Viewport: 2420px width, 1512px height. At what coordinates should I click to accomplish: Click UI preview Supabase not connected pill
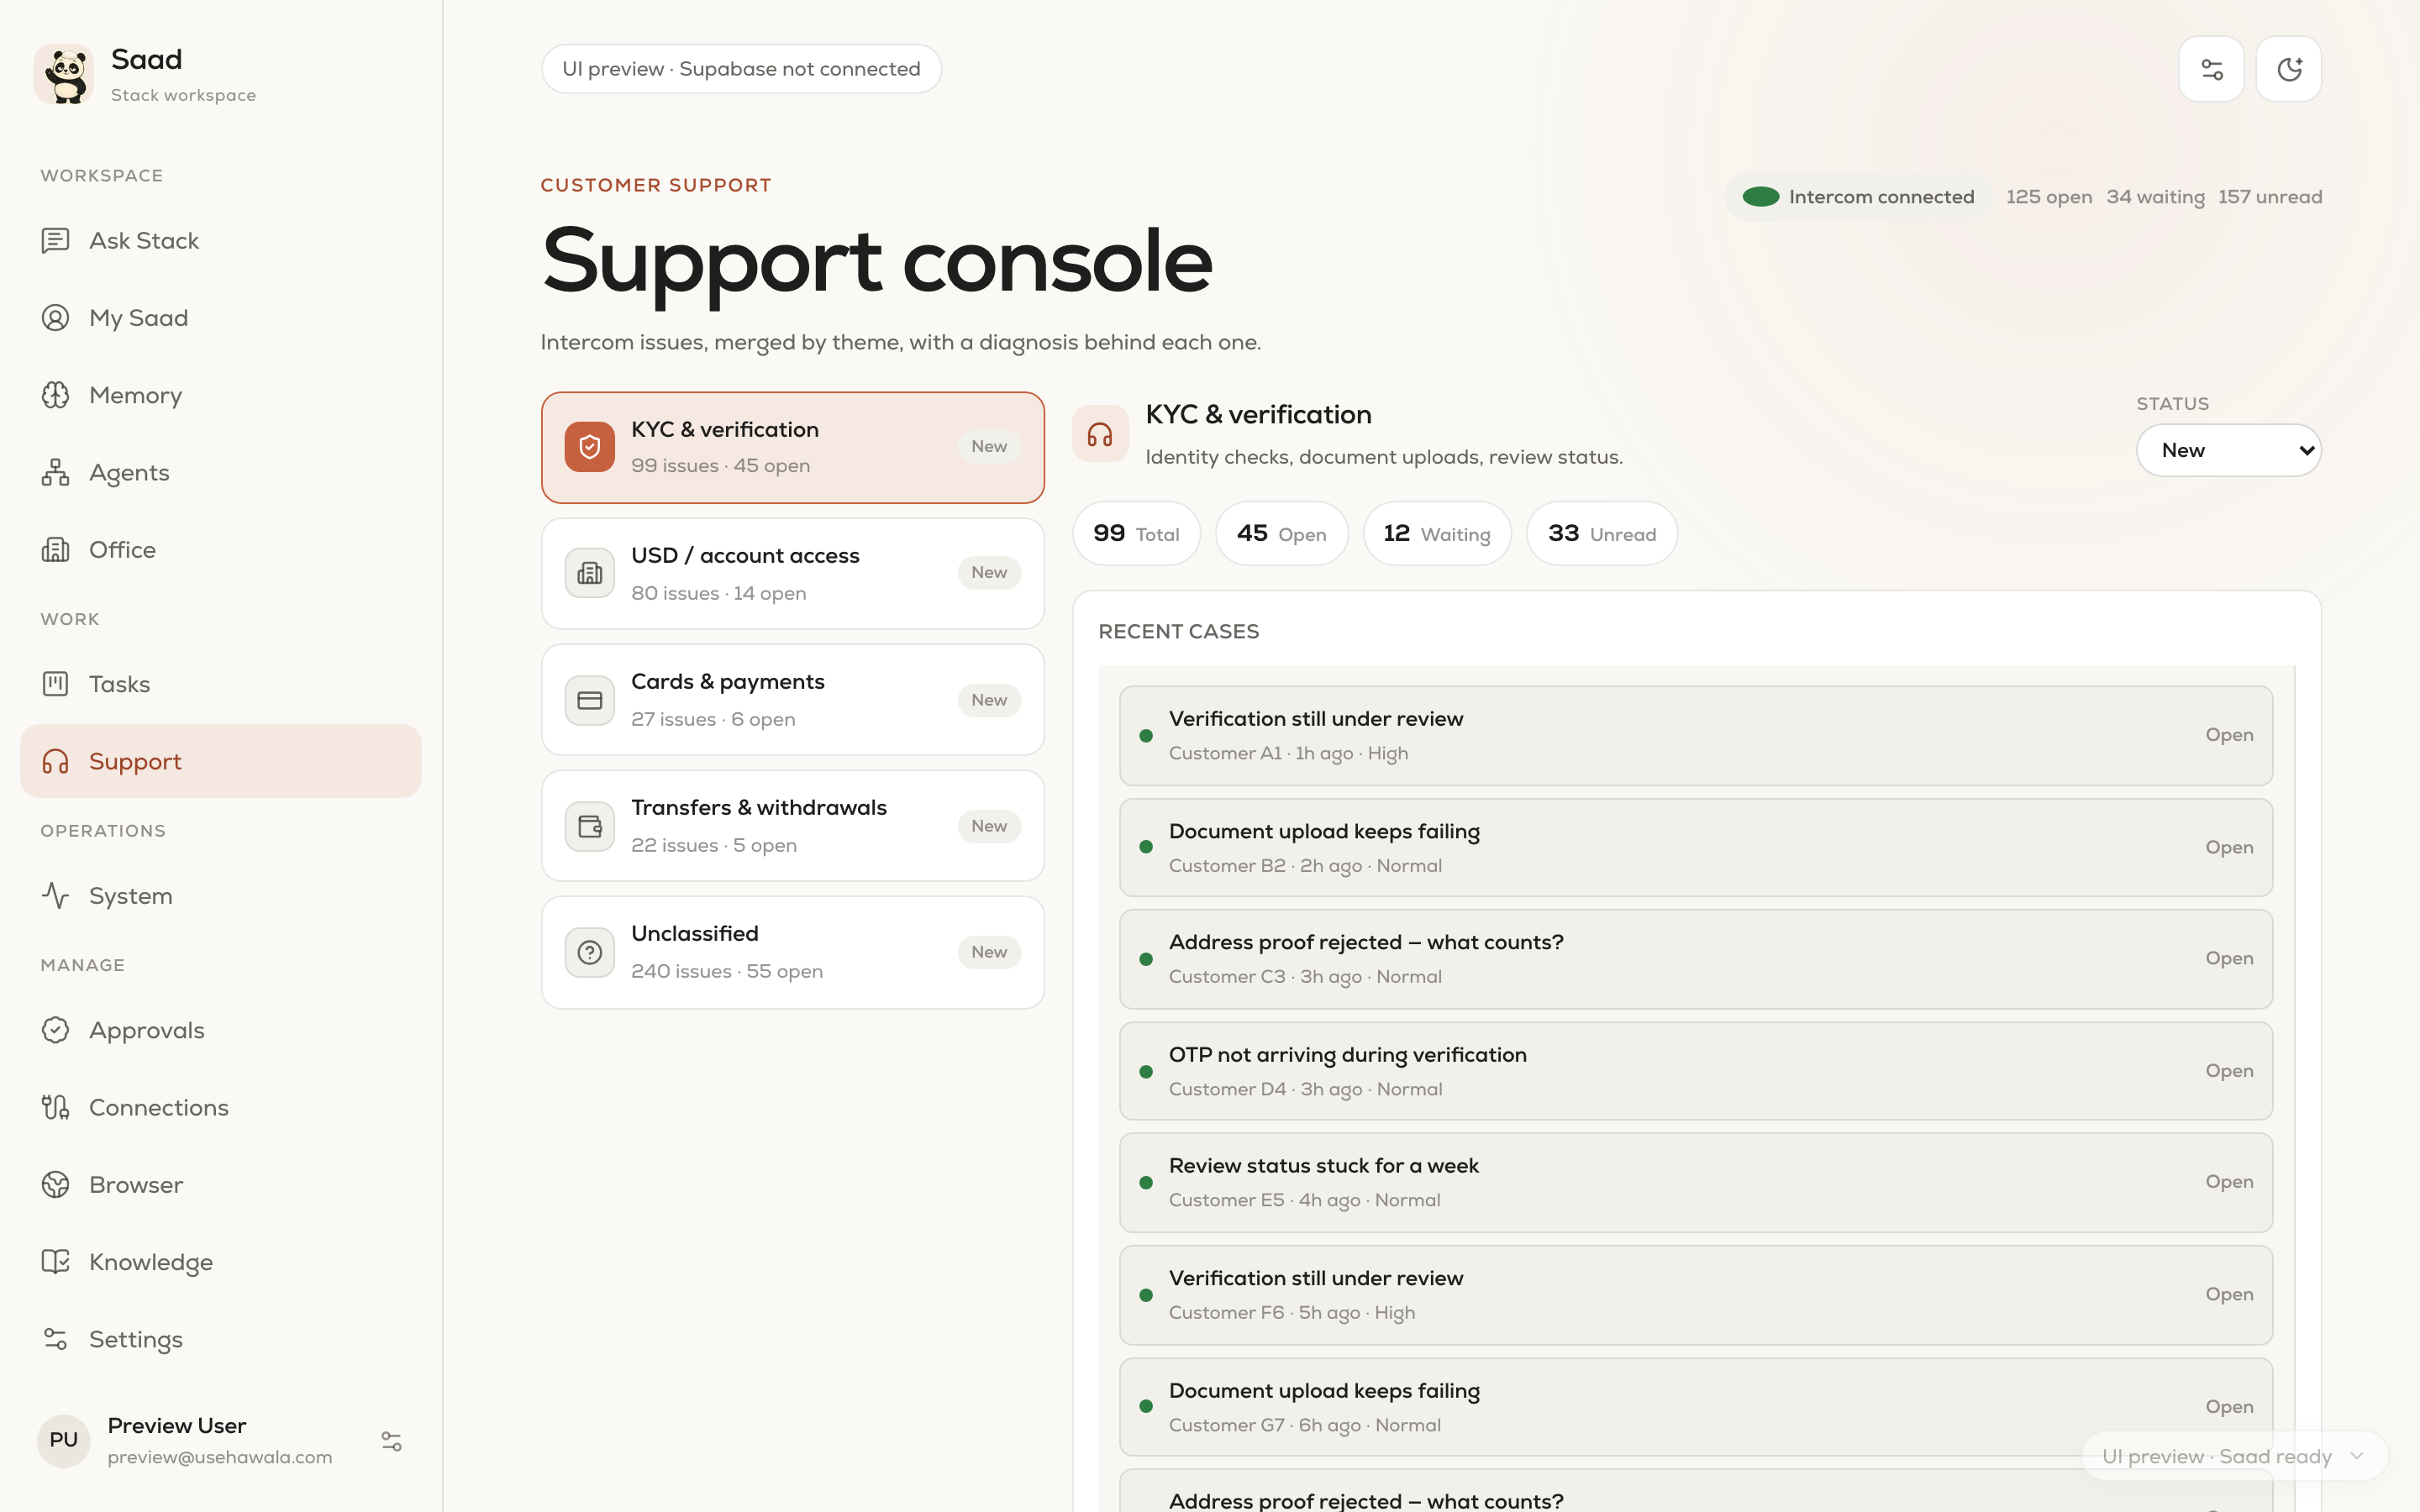pos(741,69)
